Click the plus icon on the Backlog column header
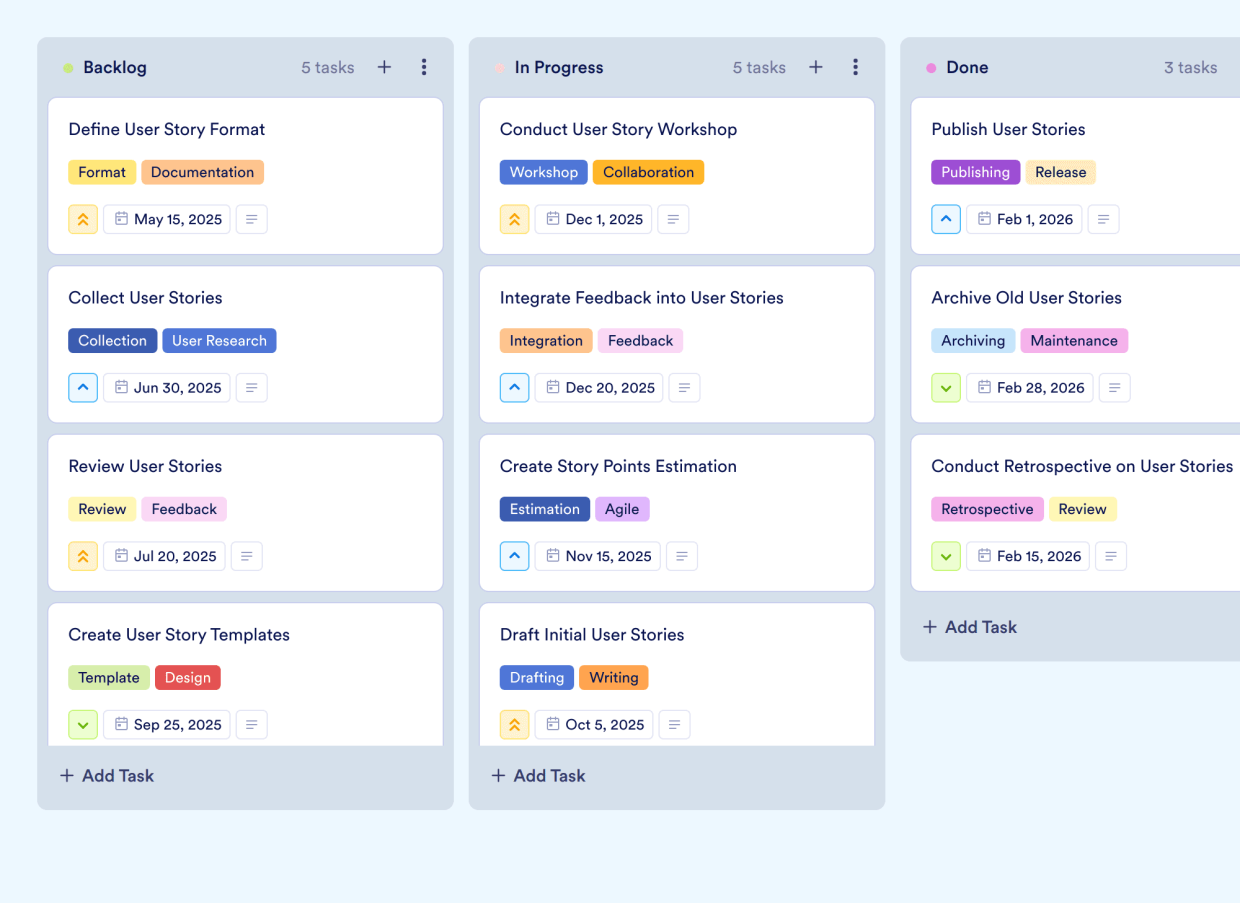 pos(384,67)
